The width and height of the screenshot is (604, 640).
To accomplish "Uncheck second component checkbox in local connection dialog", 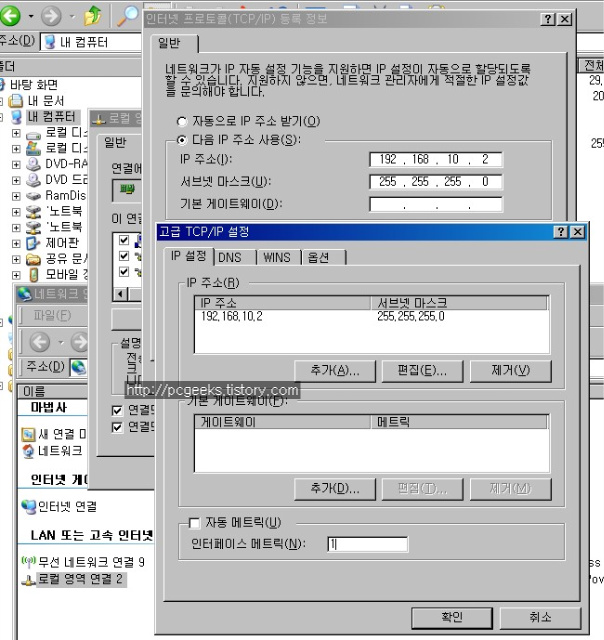I will [124, 256].
